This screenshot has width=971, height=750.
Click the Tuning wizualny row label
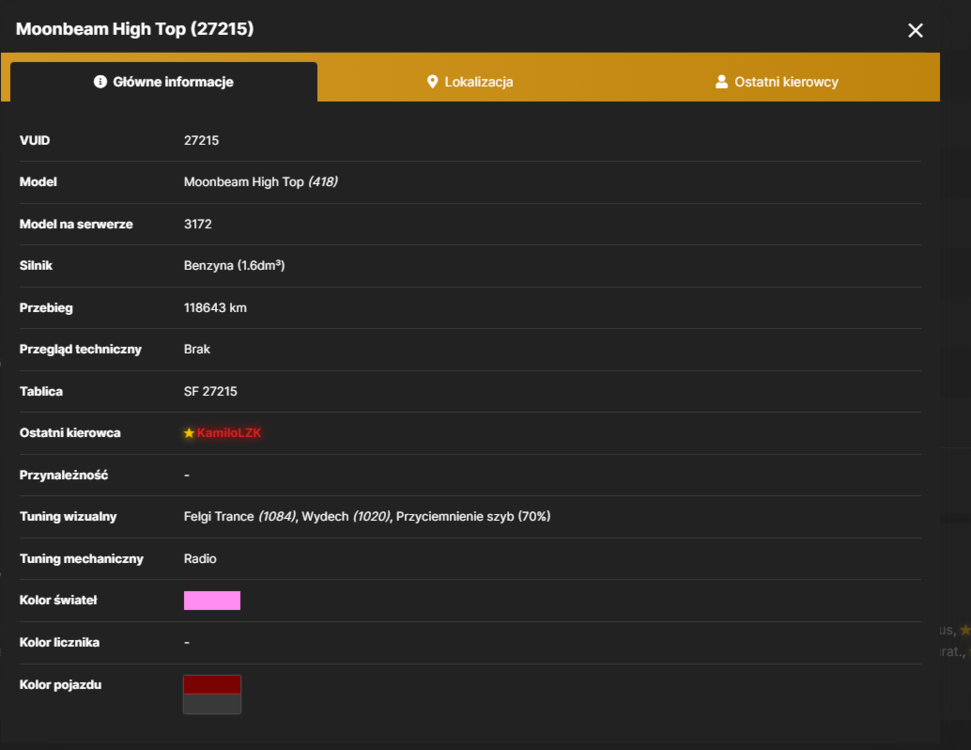click(68, 517)
